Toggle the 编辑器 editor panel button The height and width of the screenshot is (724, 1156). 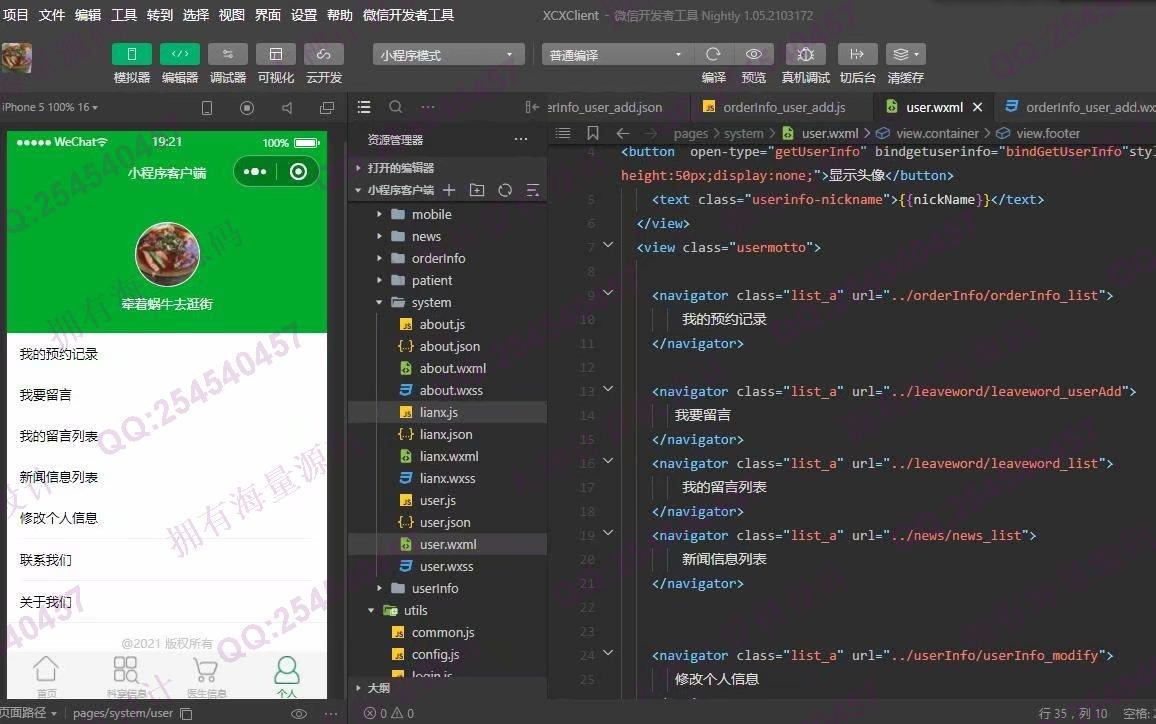tap(180, 54)
